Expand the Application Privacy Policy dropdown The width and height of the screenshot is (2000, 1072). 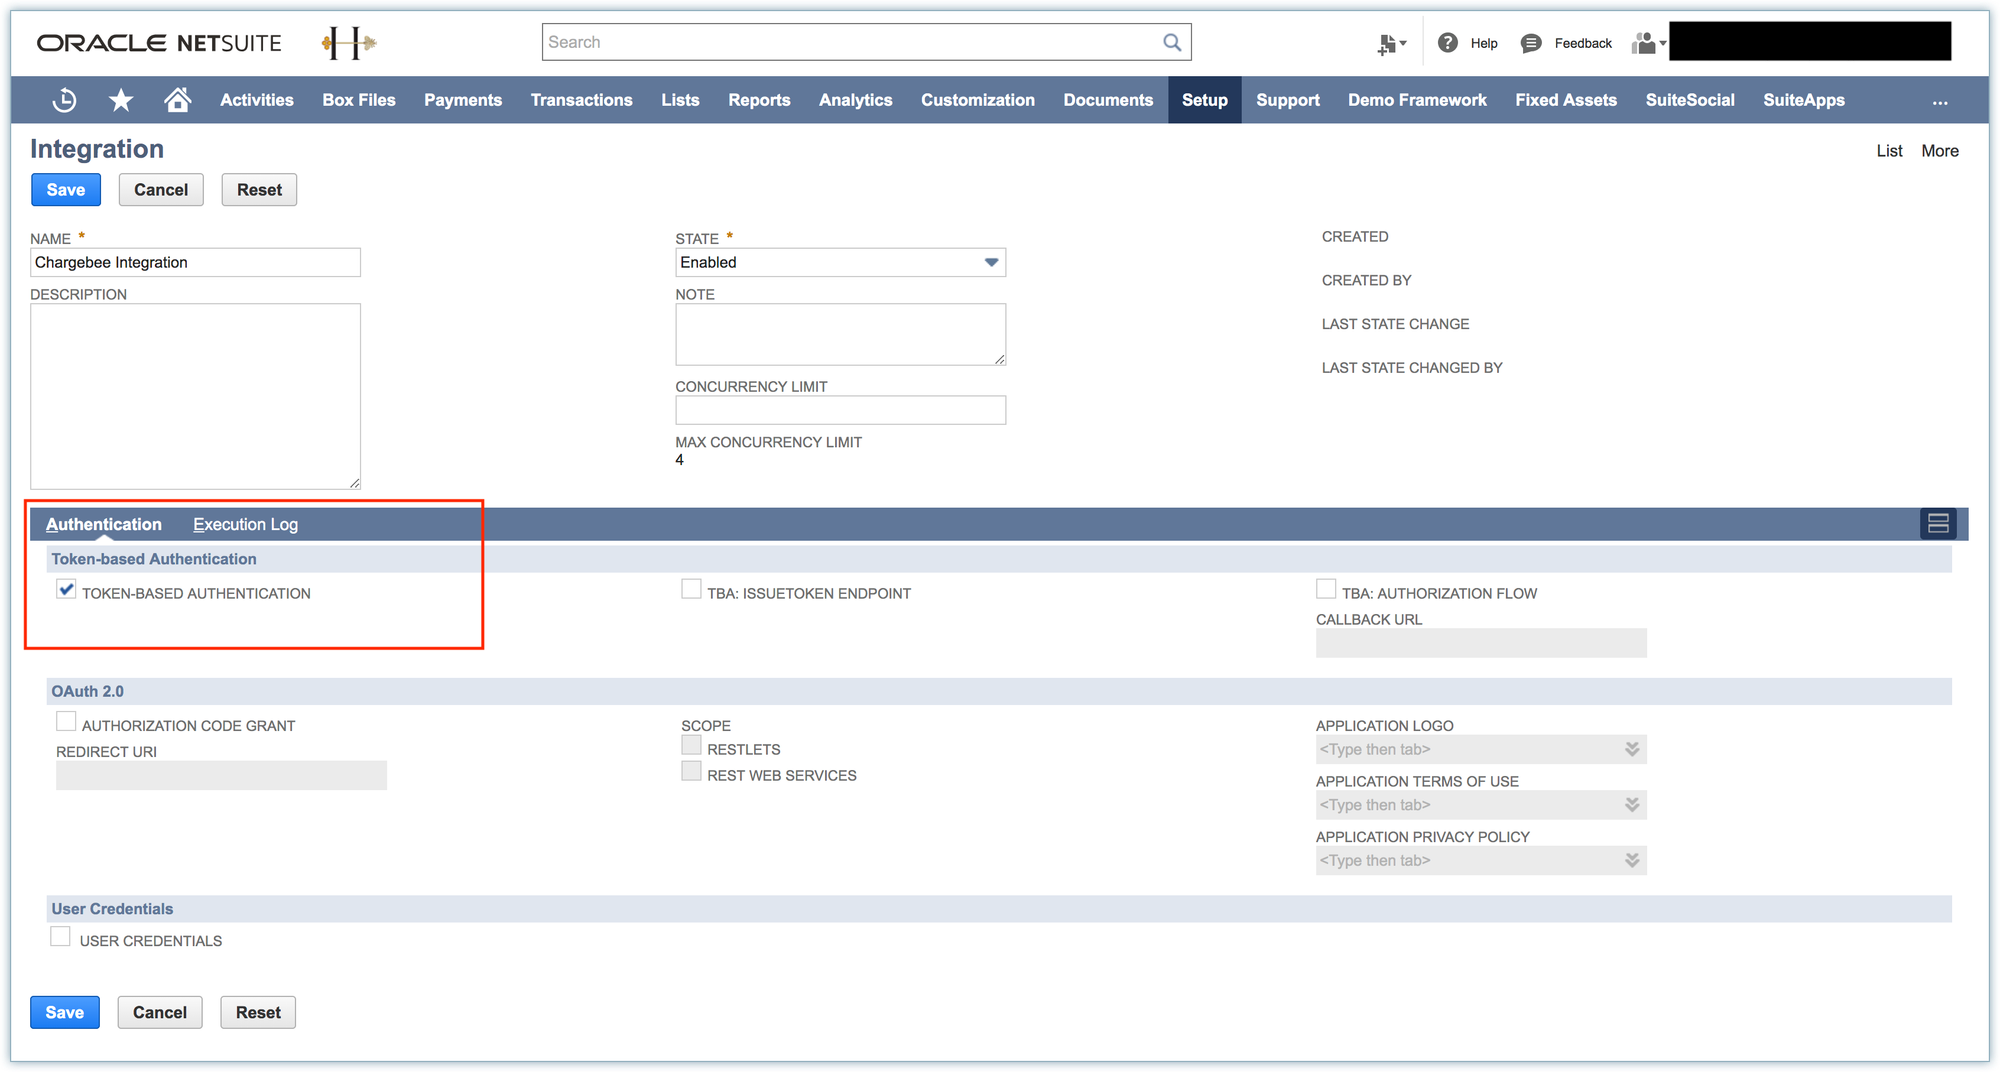point(1631,860)
